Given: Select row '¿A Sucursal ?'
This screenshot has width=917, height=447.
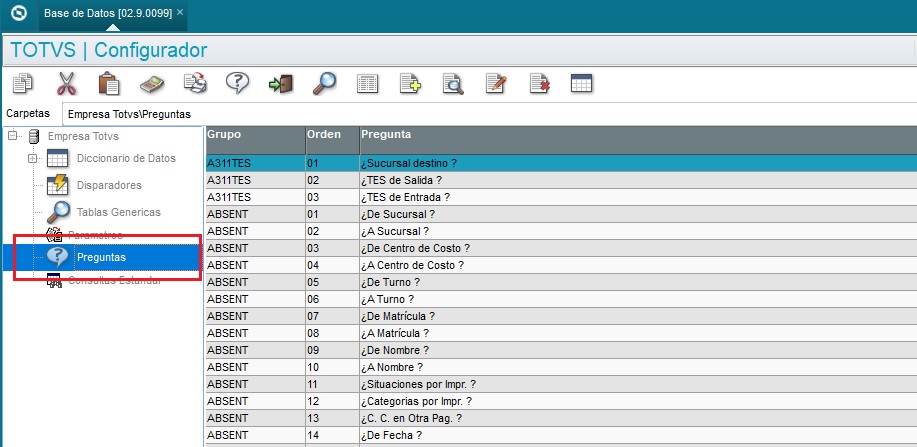Looking at the screenshot, I should coord(561,231).
